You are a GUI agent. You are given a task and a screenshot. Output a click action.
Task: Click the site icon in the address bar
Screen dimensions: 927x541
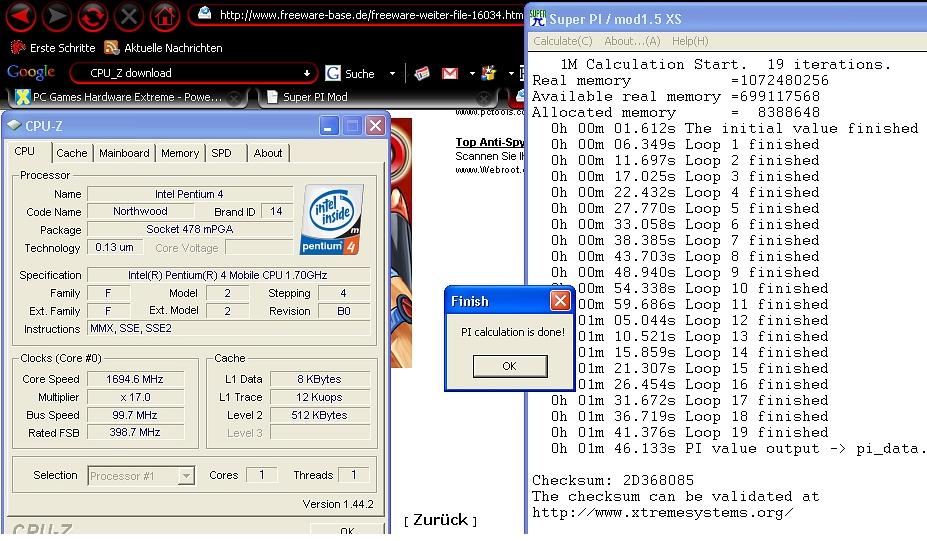[x=205, y=13]
